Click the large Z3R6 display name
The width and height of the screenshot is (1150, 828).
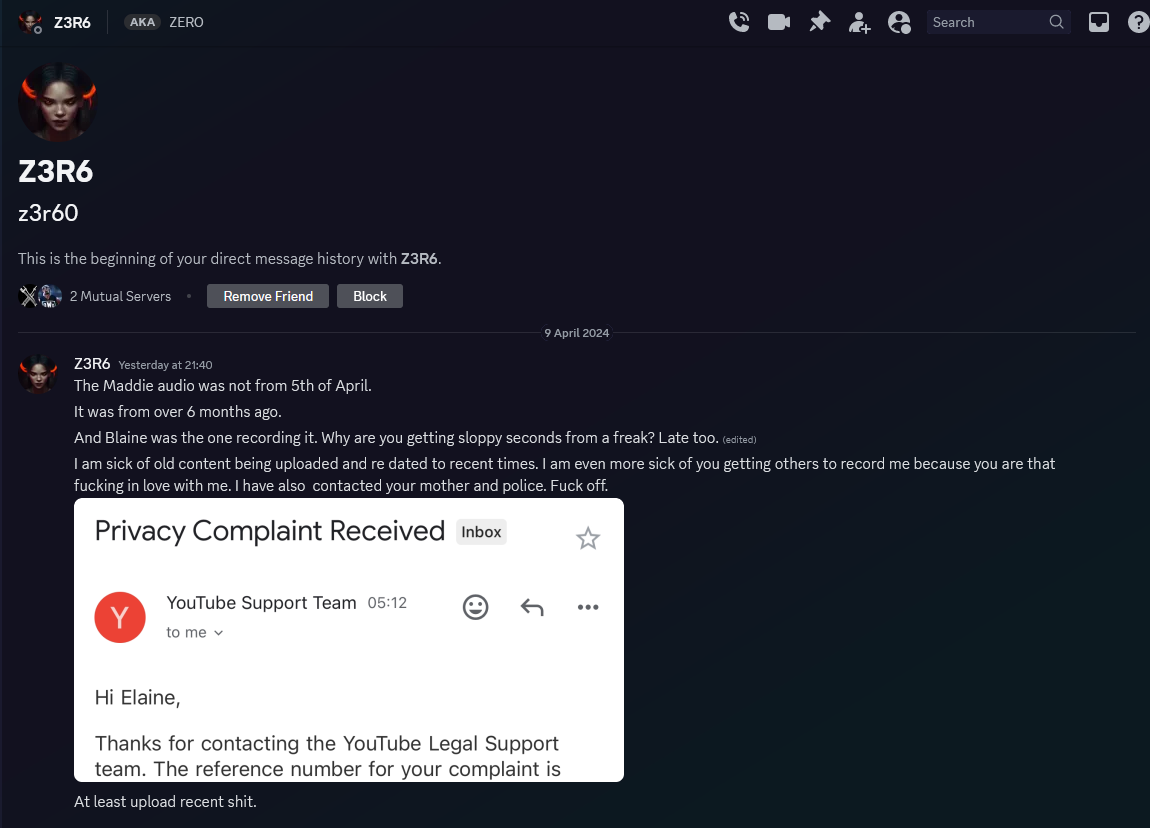click(56, 172)
